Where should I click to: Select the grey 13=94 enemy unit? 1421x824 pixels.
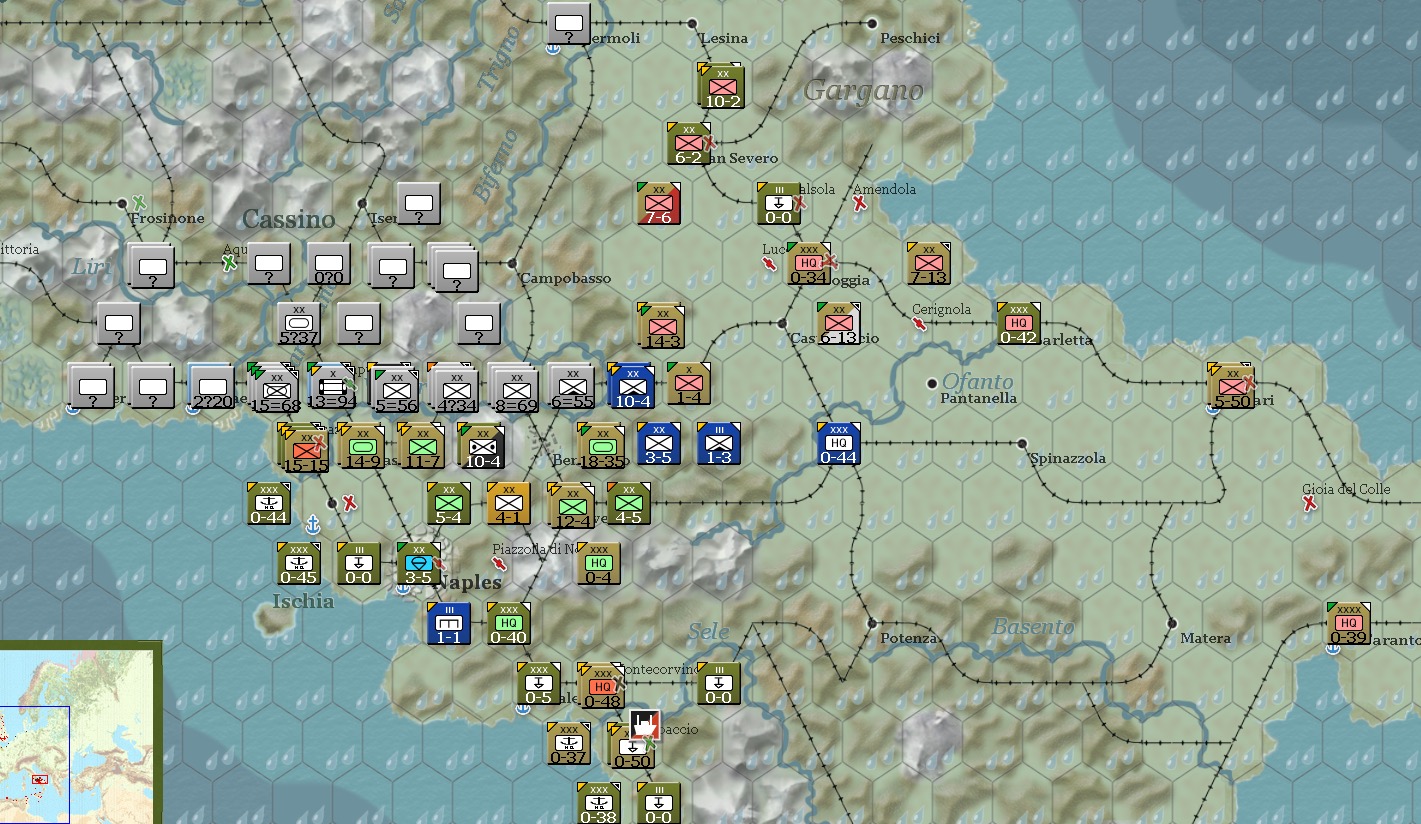coord(332,386)
